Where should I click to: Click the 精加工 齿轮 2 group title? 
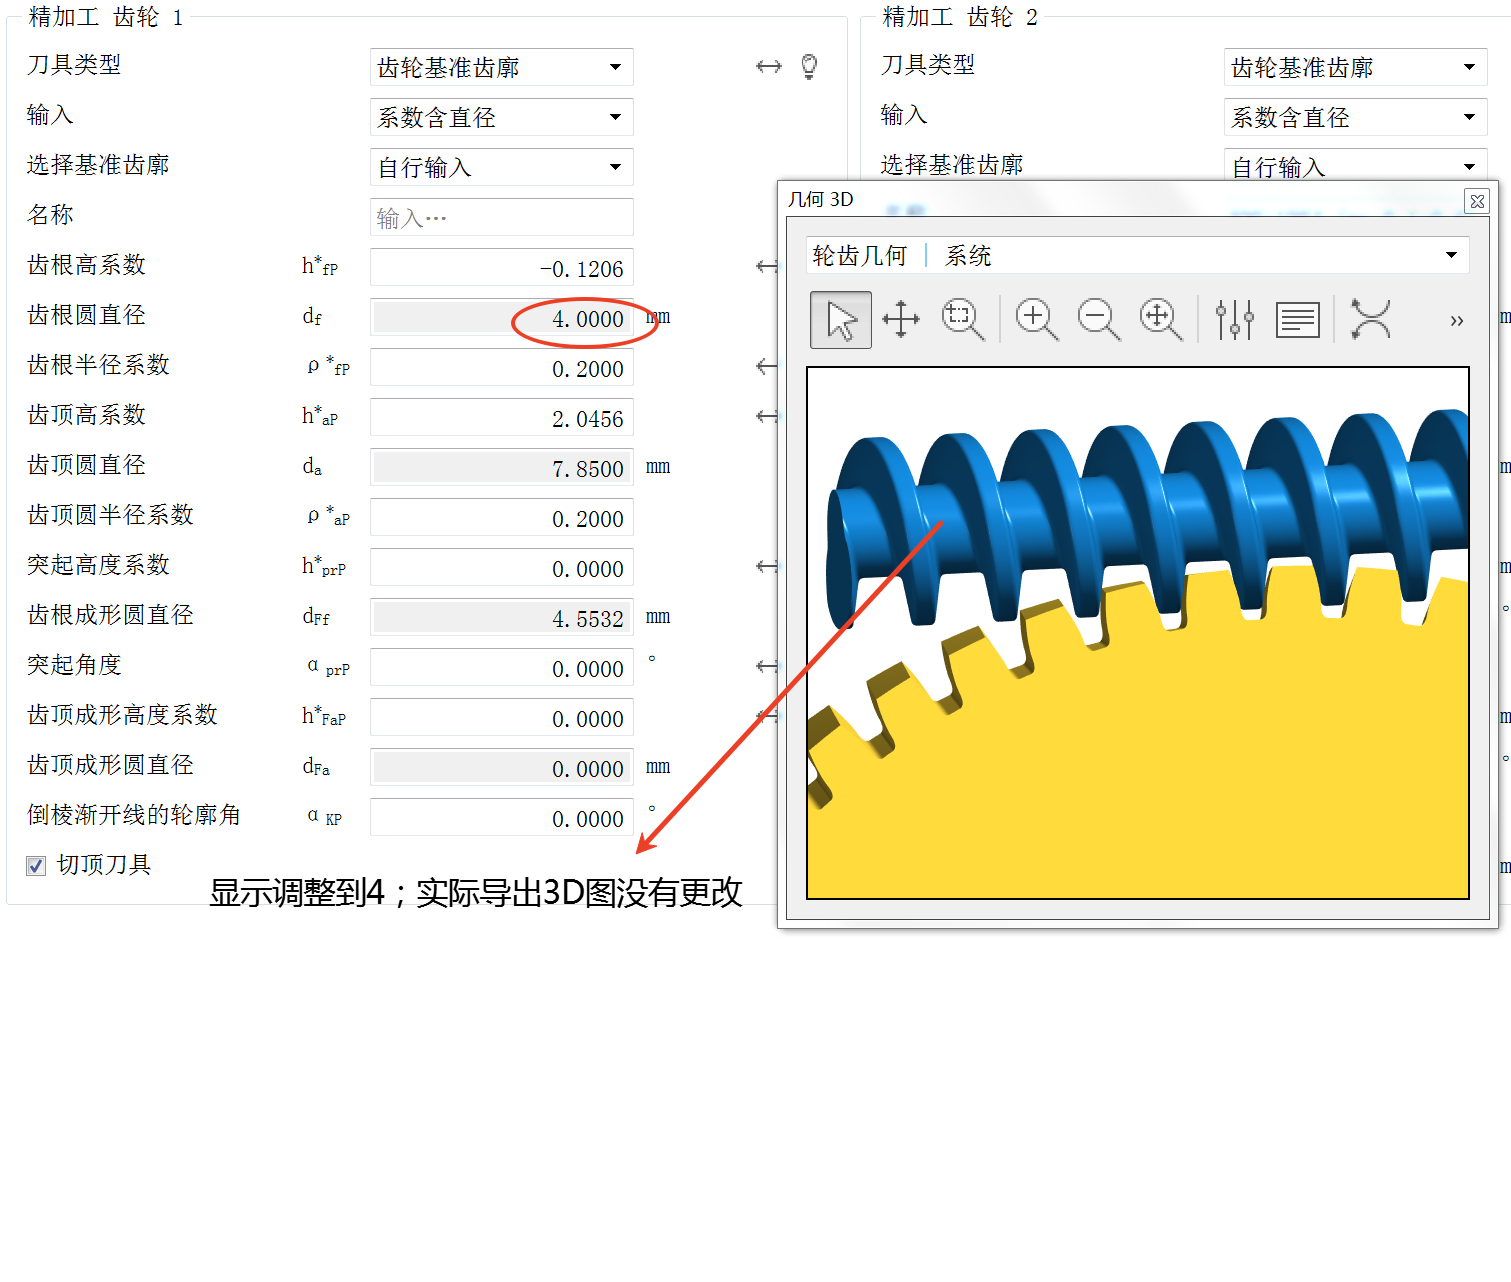click(960, 17)
